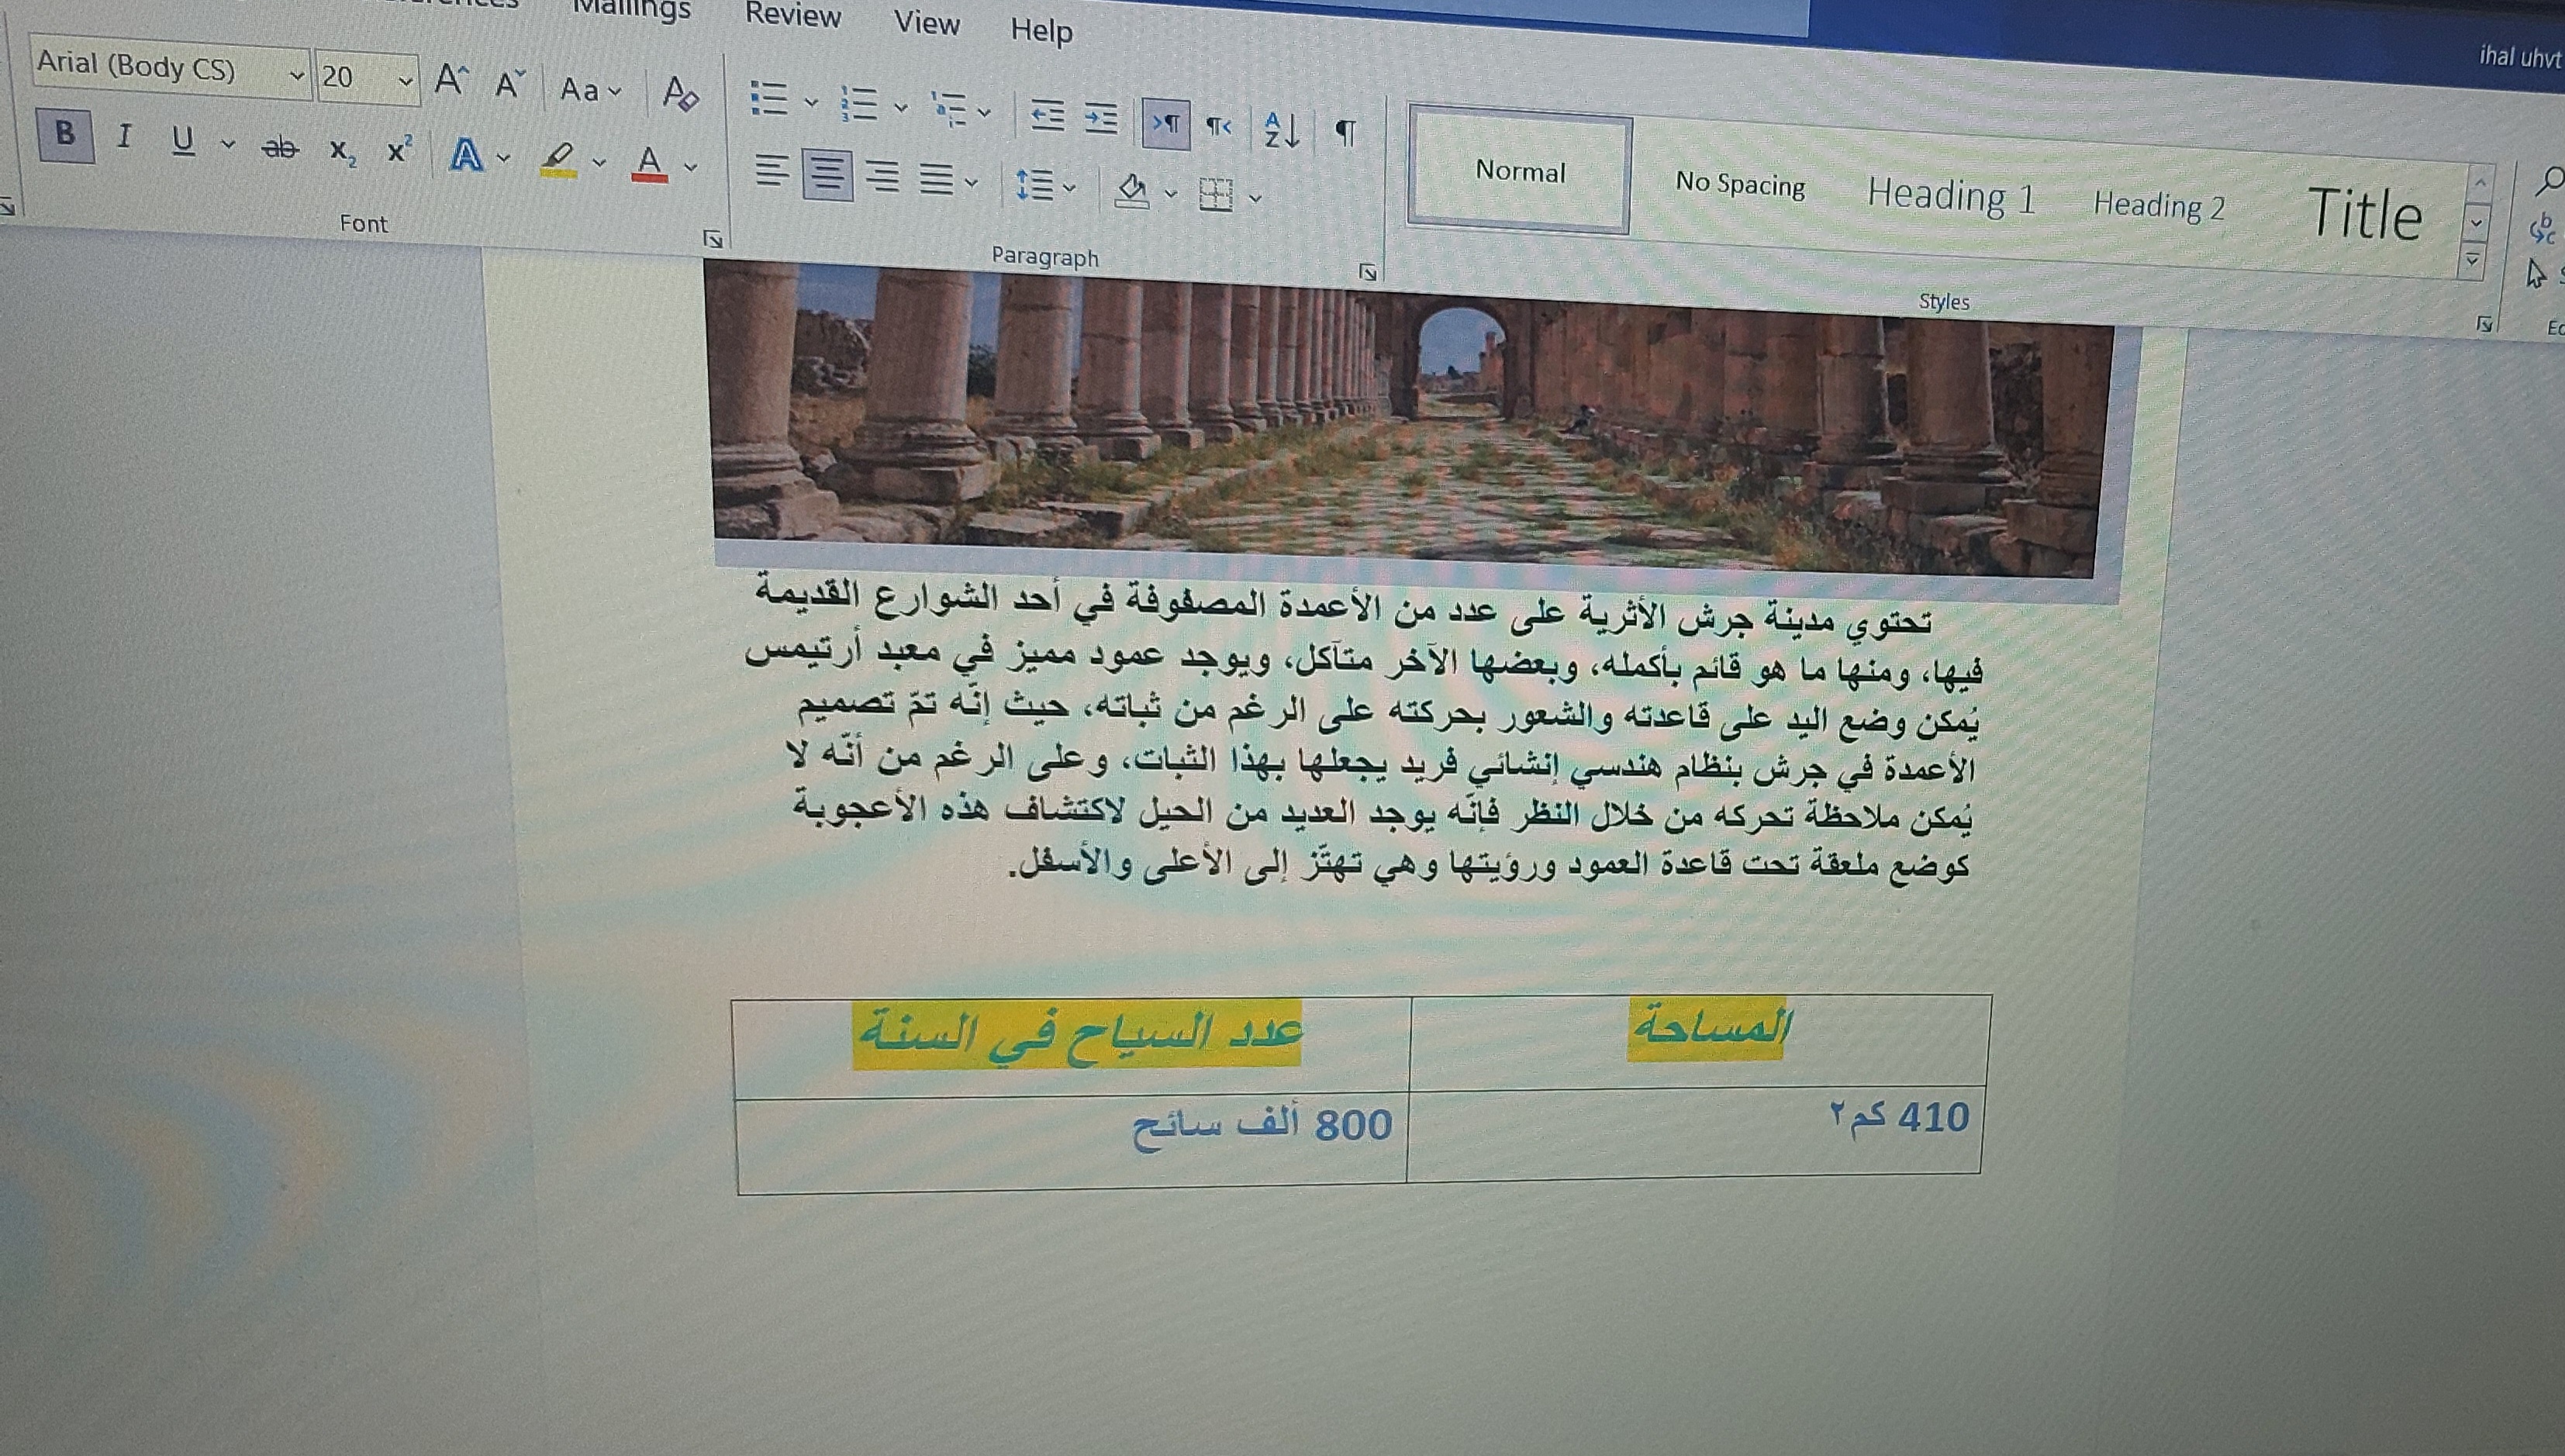Click the Increase Indent icon
2565x1456 pixels.
click(1101, 120)
